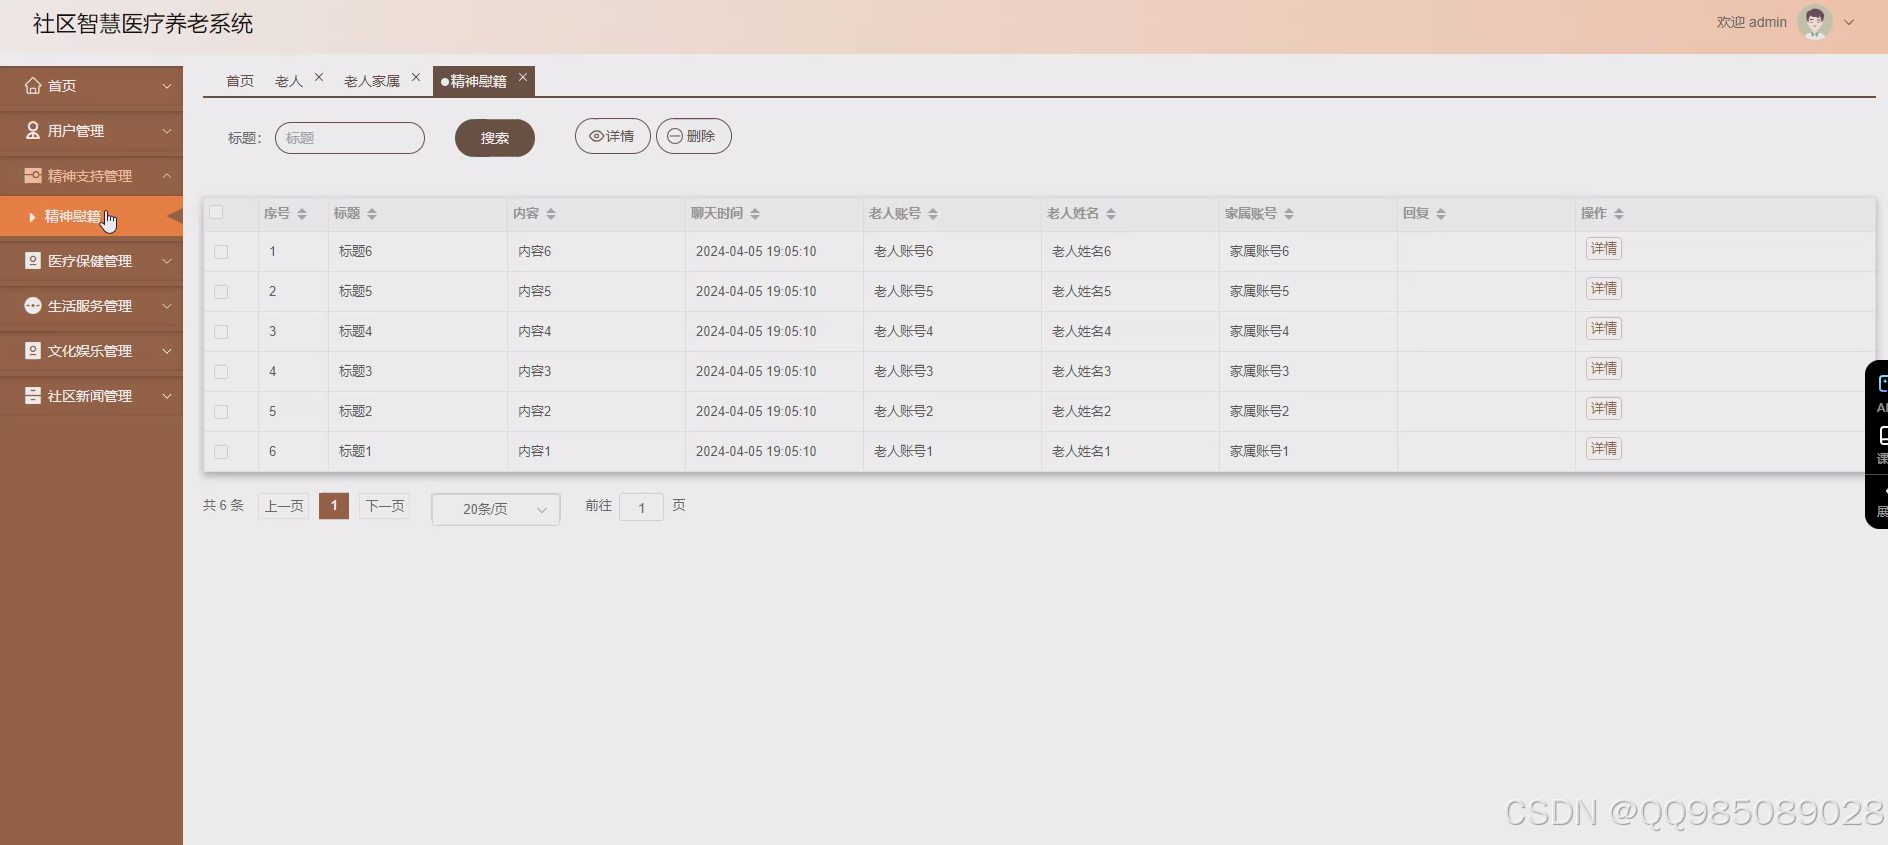The width and height of the screenshot is (1888, 845).
Task: Check the row for 标题5
Action: [221, 292]
